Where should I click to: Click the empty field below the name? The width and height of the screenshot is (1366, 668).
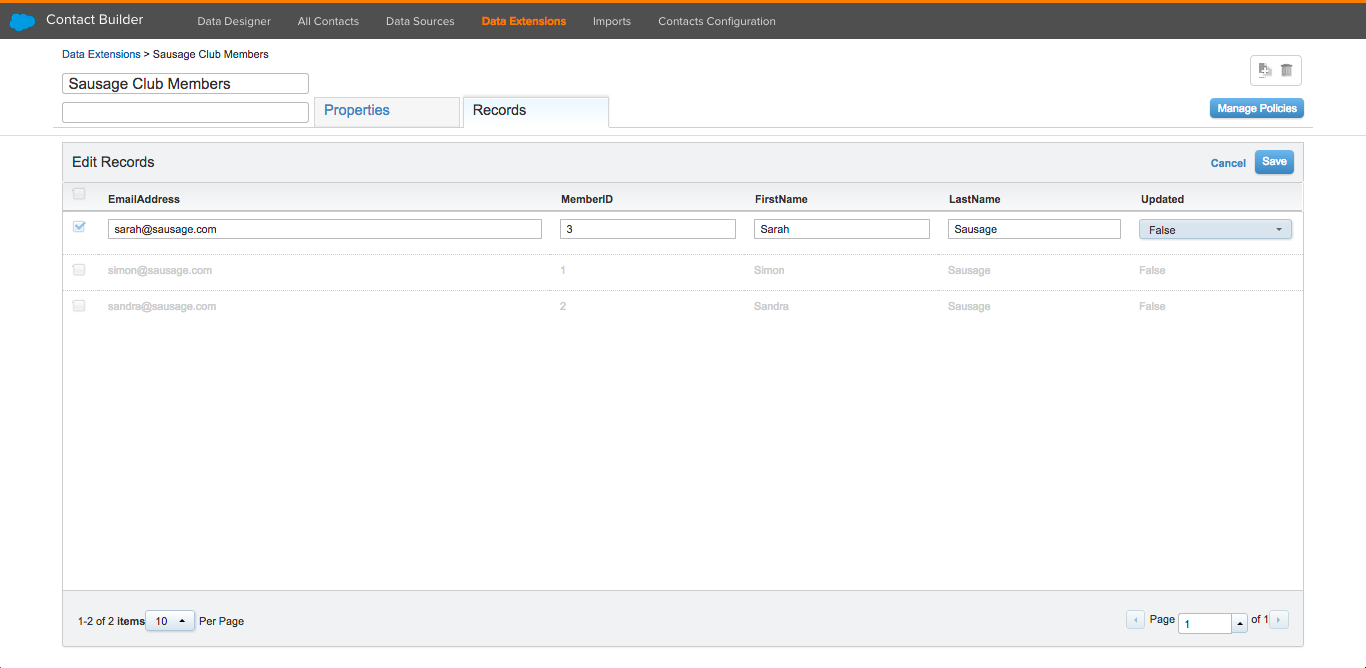click(x=185, y=112)
